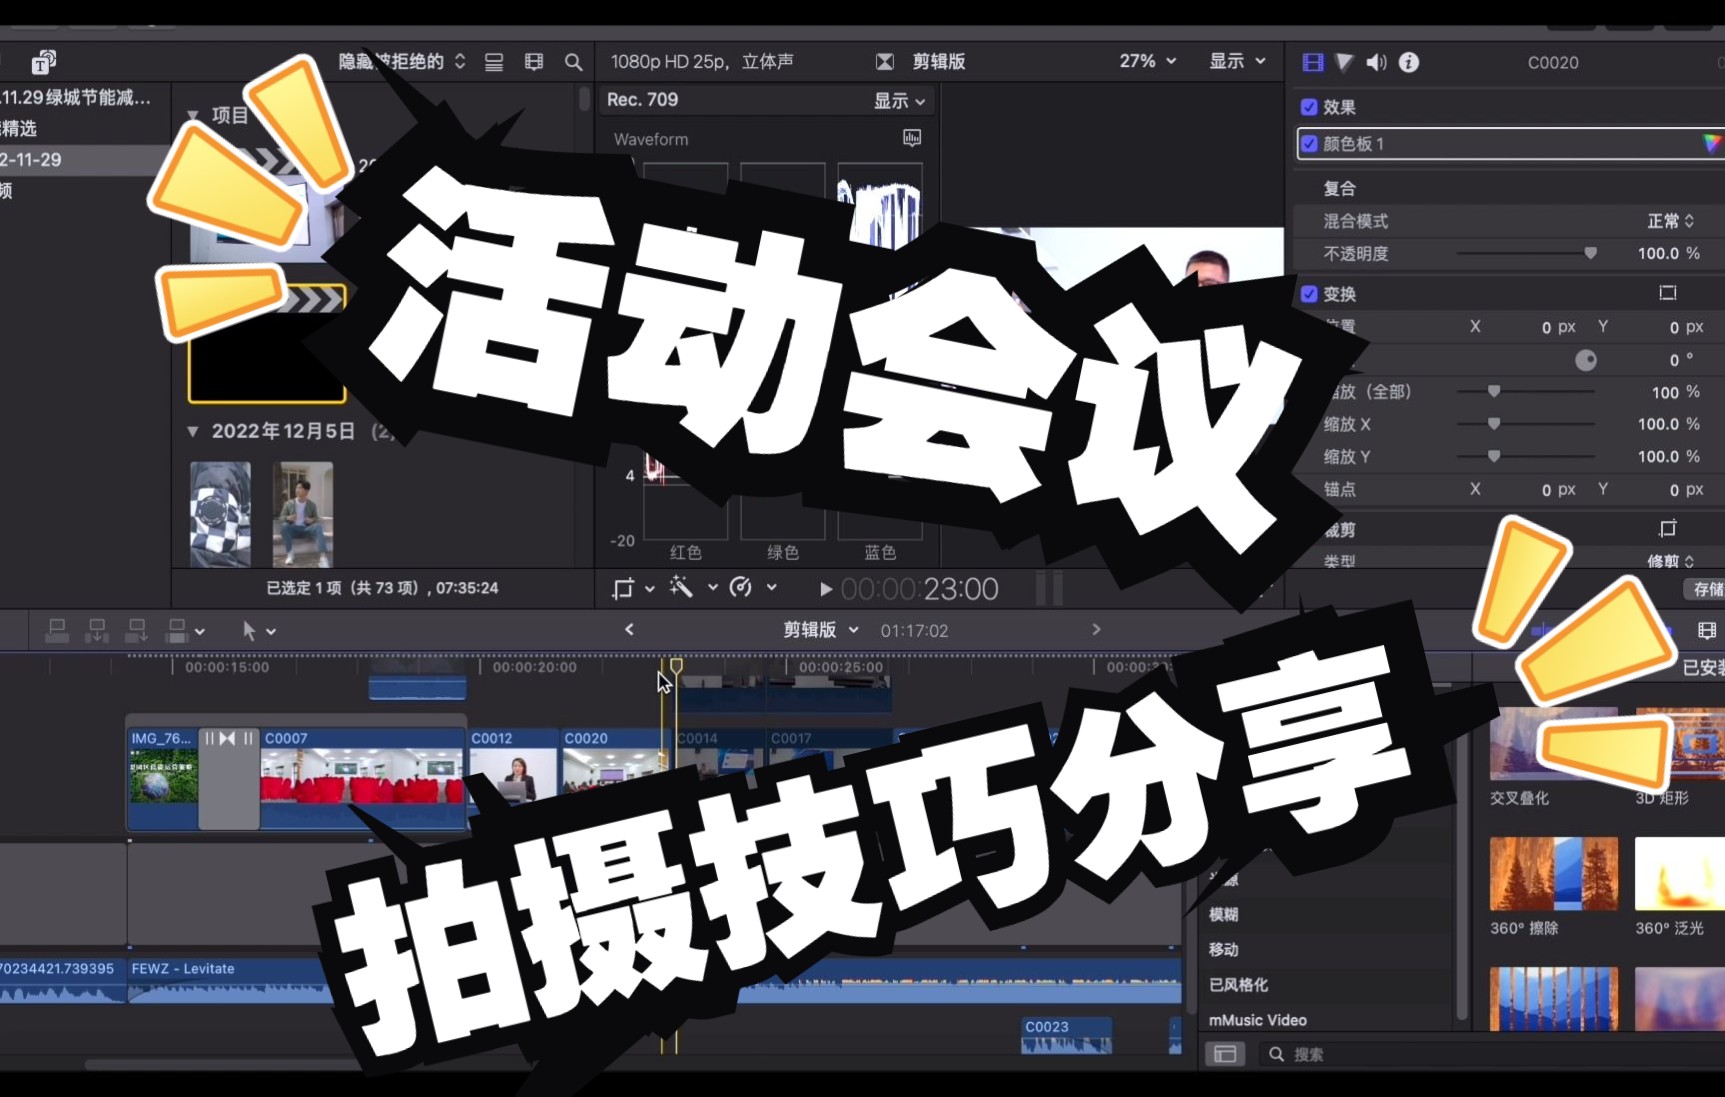Click the crop on-screen control icon beside 裁剪

pyautogui.click(x=1668, y=528)
